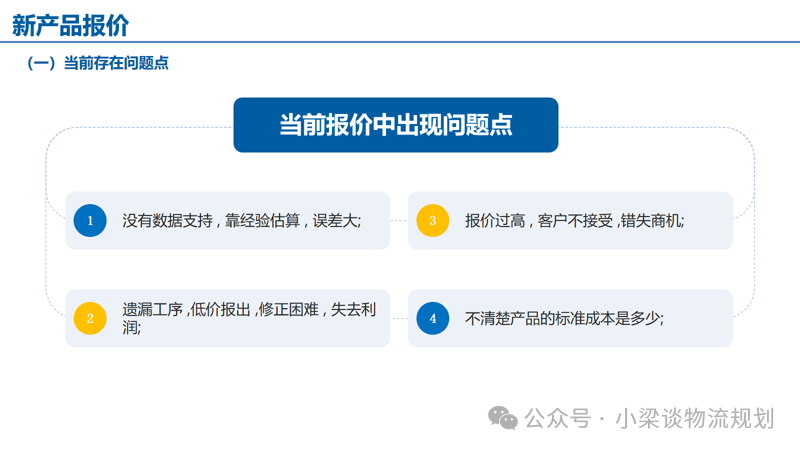This screenshot has height=450, width=800.
Task: Select the dashed connector left of the banner
Action: (140, 128)
